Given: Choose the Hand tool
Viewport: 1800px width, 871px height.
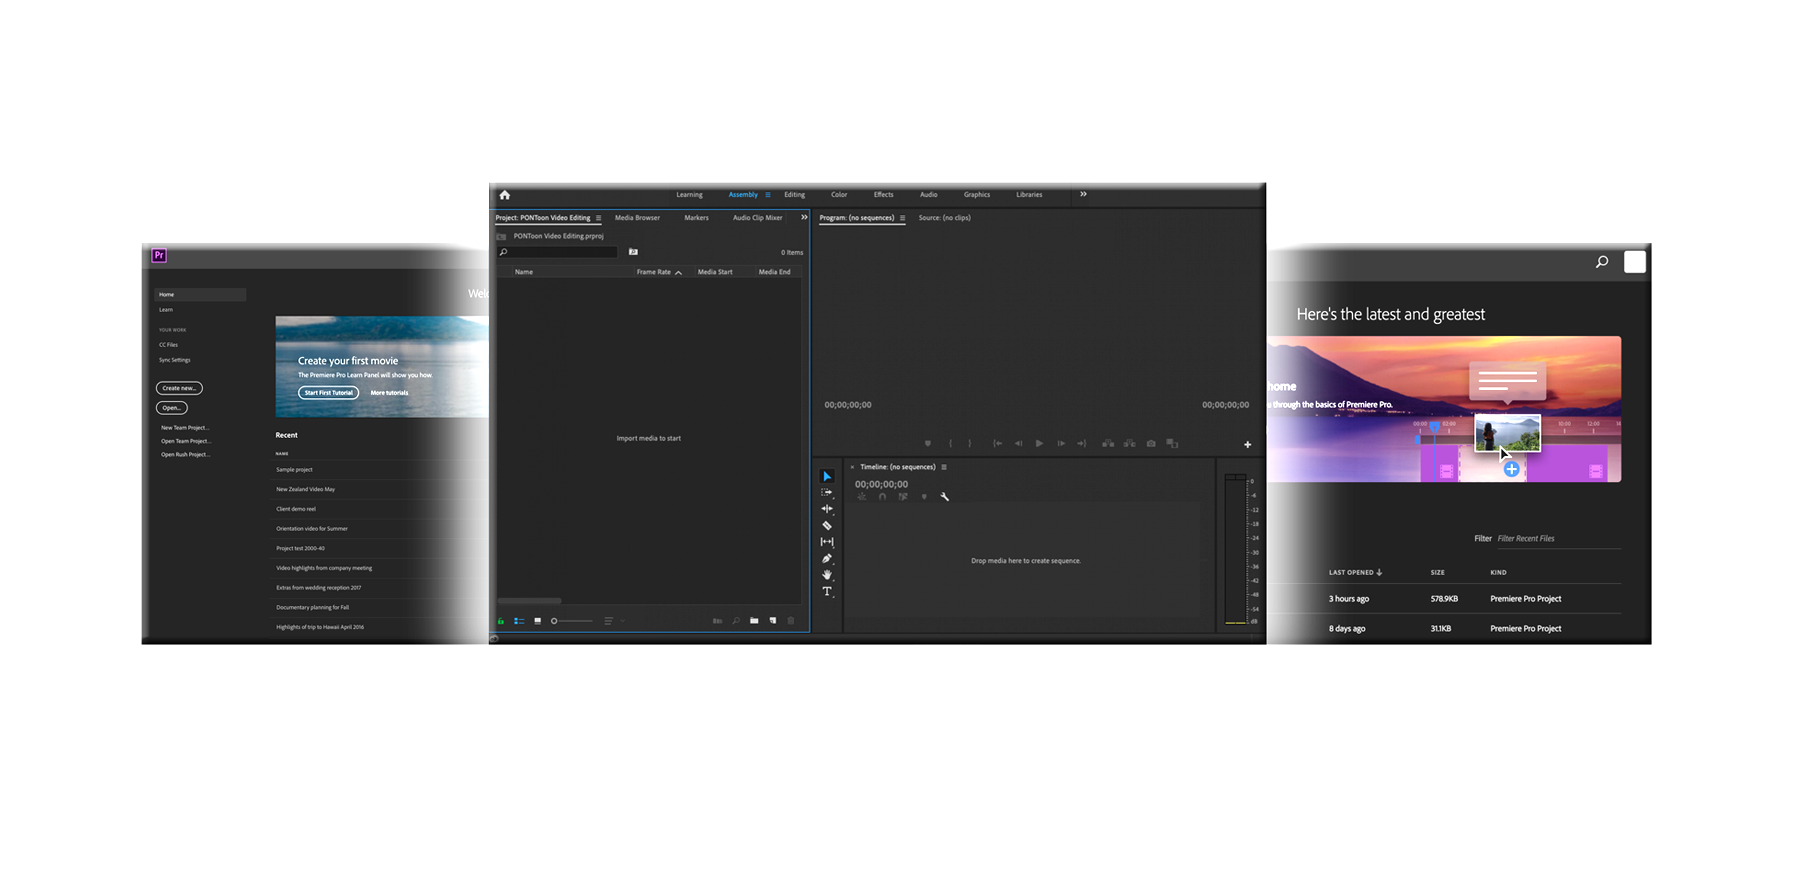Looking at the screenshot, I should click(x=827, y=575).
